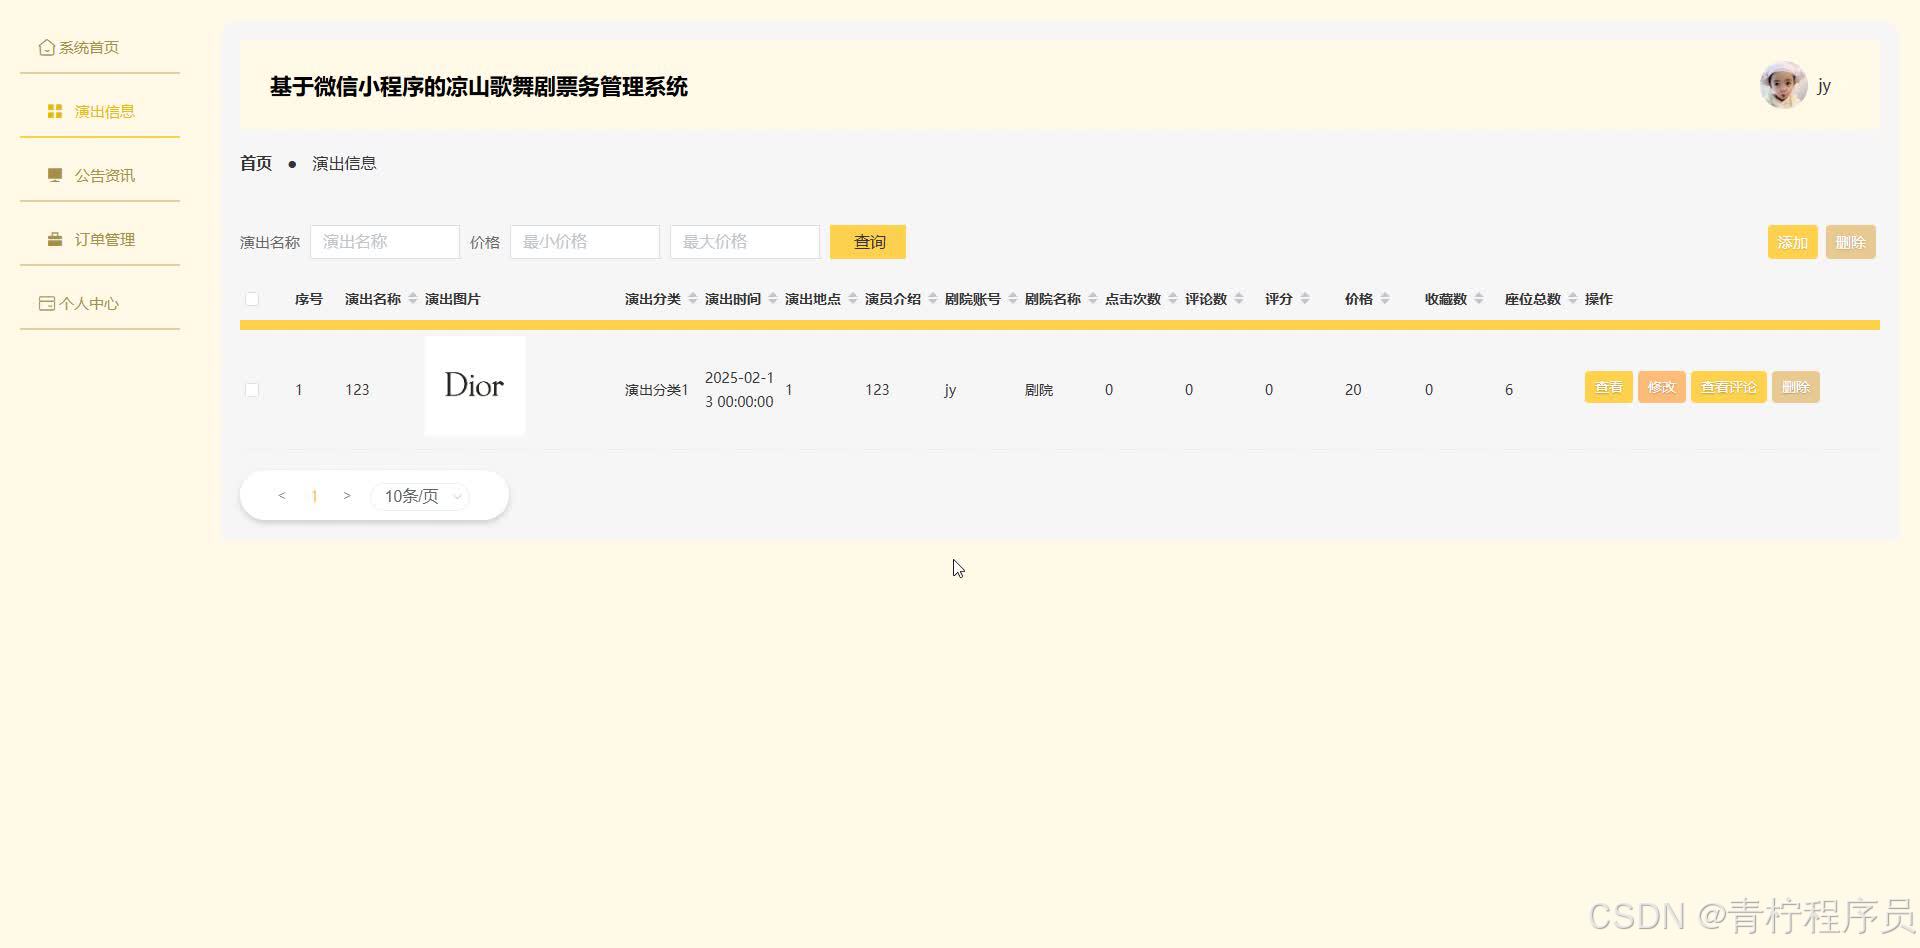Click the 订单管理 order icon
Screen dimensions: 1920x948
tap(54, 238)
